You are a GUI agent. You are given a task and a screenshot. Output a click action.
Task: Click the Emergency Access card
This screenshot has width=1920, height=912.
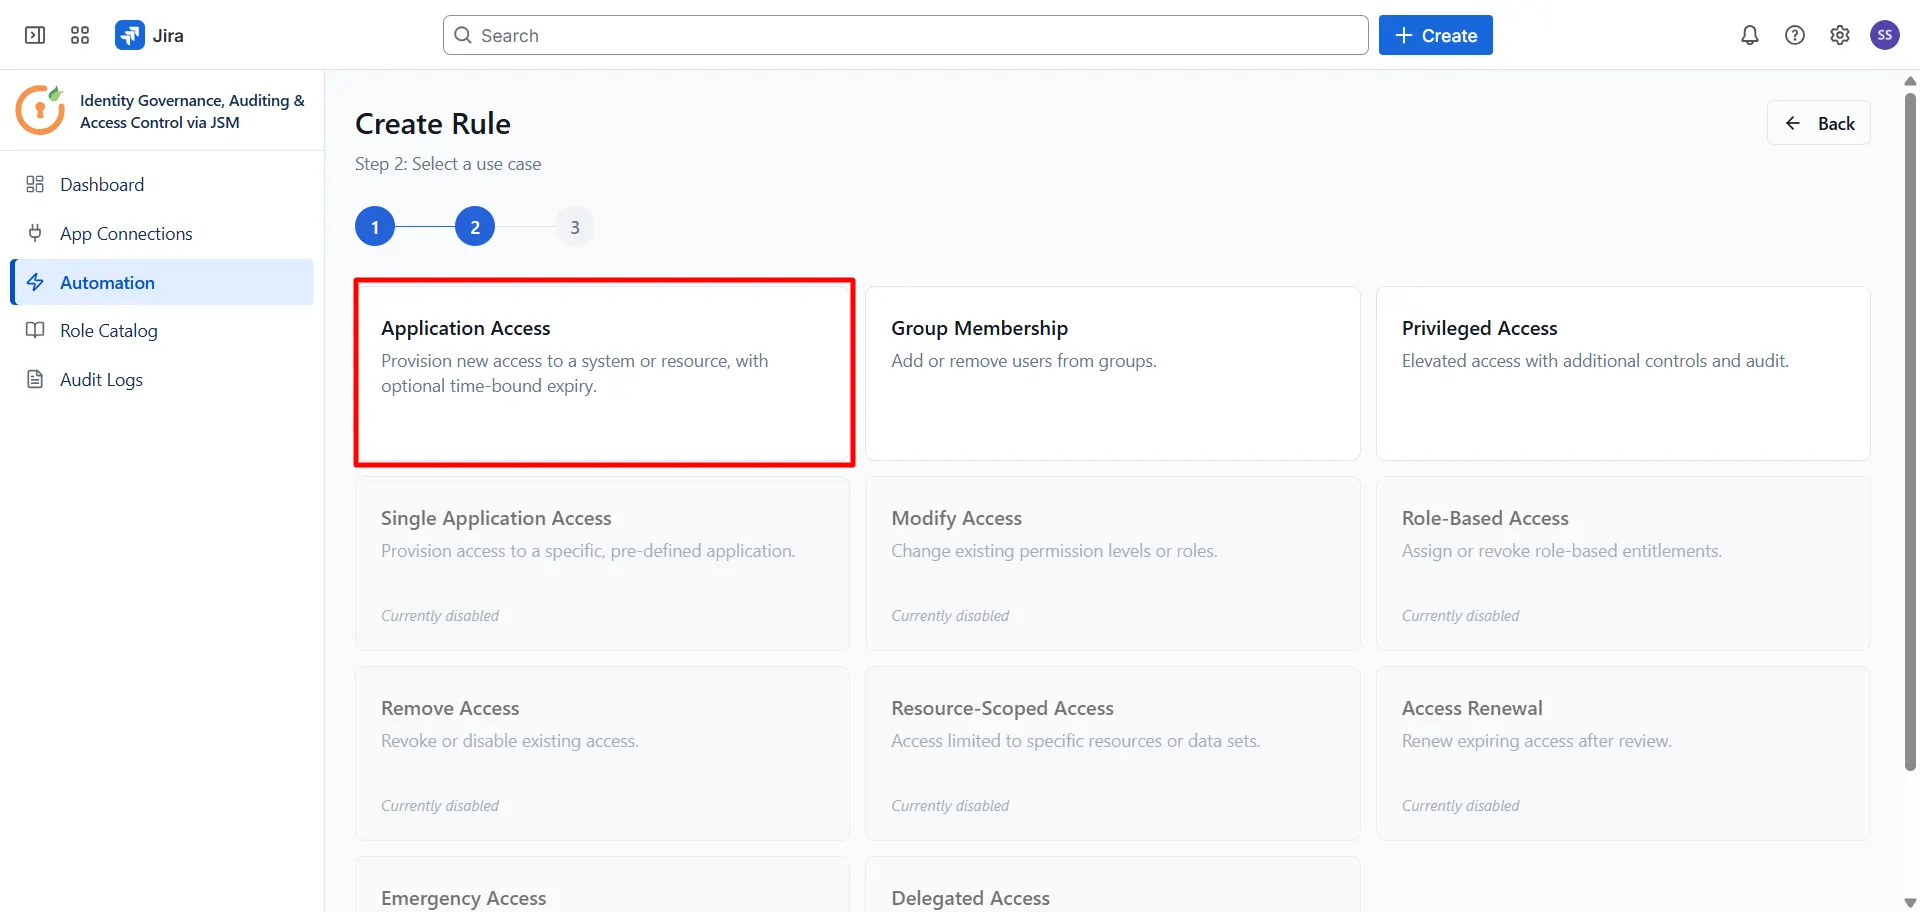[603, 885]
